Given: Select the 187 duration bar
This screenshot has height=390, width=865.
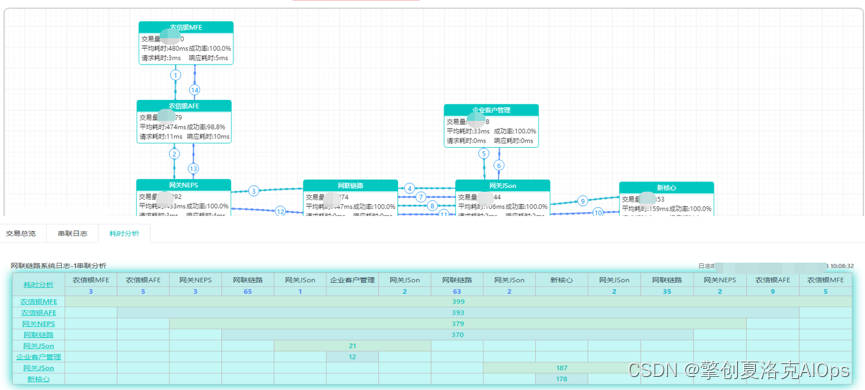Looking at the screenshot, I should [x=562, y=368].
